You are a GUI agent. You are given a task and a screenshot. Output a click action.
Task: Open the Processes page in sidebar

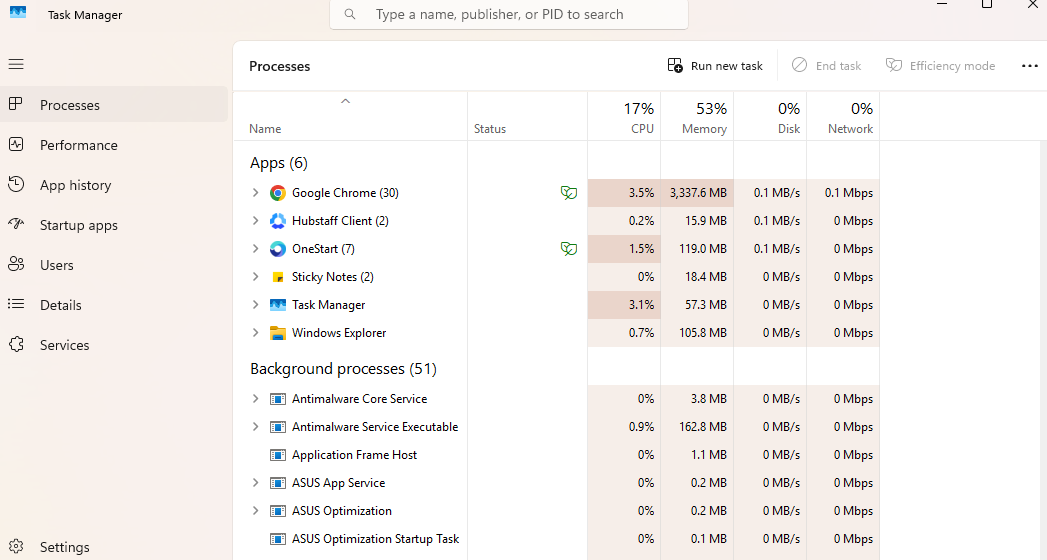pyautogui.click(x=114, y=105)
